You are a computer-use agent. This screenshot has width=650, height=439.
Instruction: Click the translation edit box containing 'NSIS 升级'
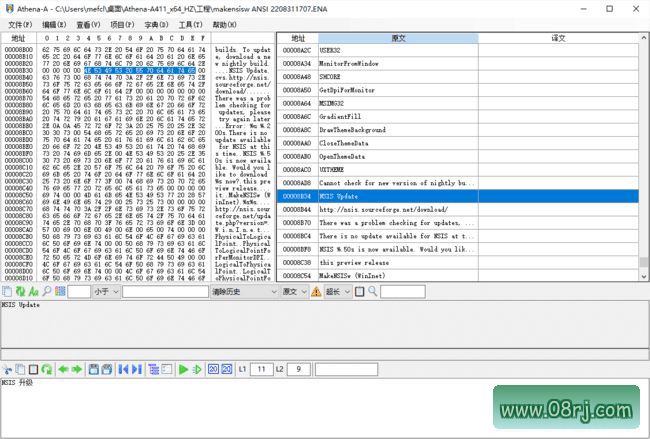325,408
